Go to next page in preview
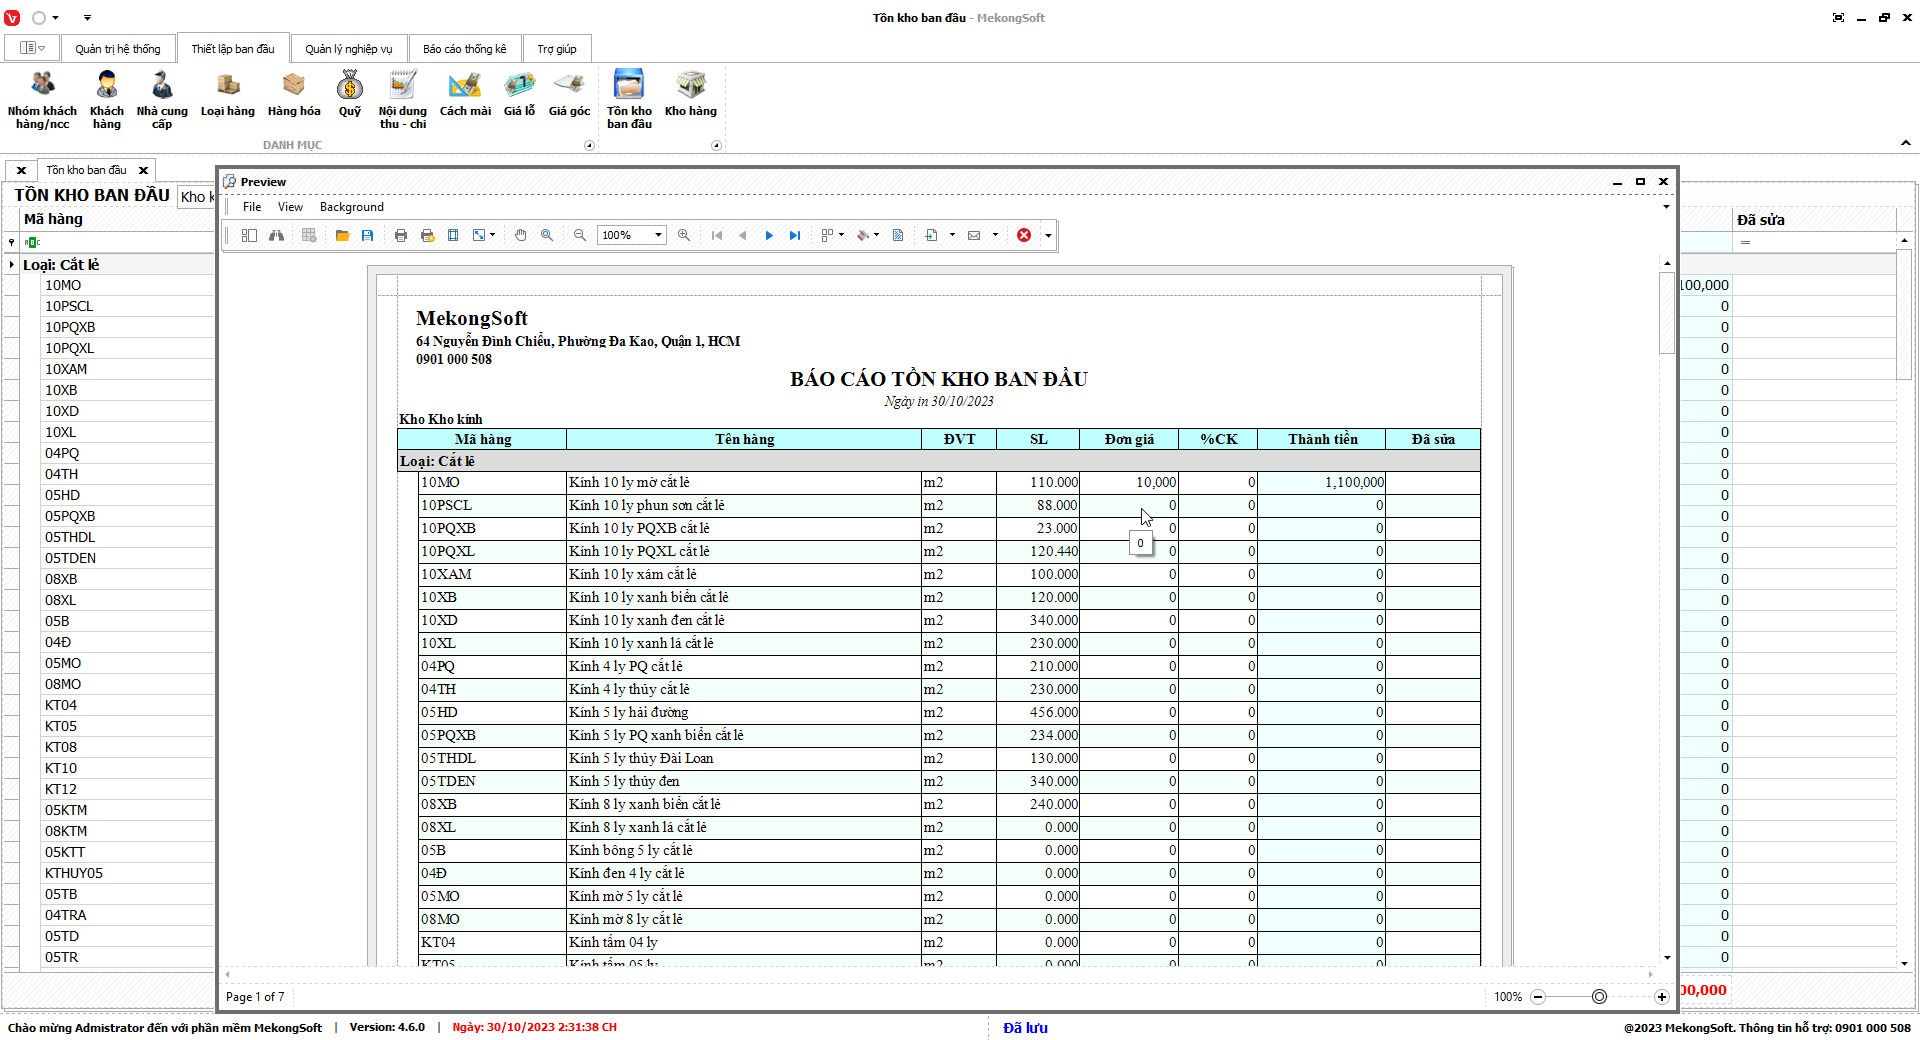1920x1040 pixels. (x=769, y=235)
